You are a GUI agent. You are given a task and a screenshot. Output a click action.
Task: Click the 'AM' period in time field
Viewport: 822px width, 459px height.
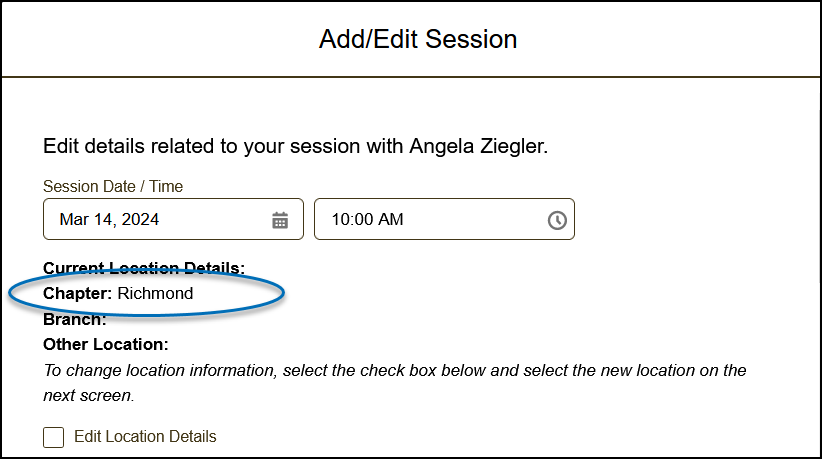[391, 220]
